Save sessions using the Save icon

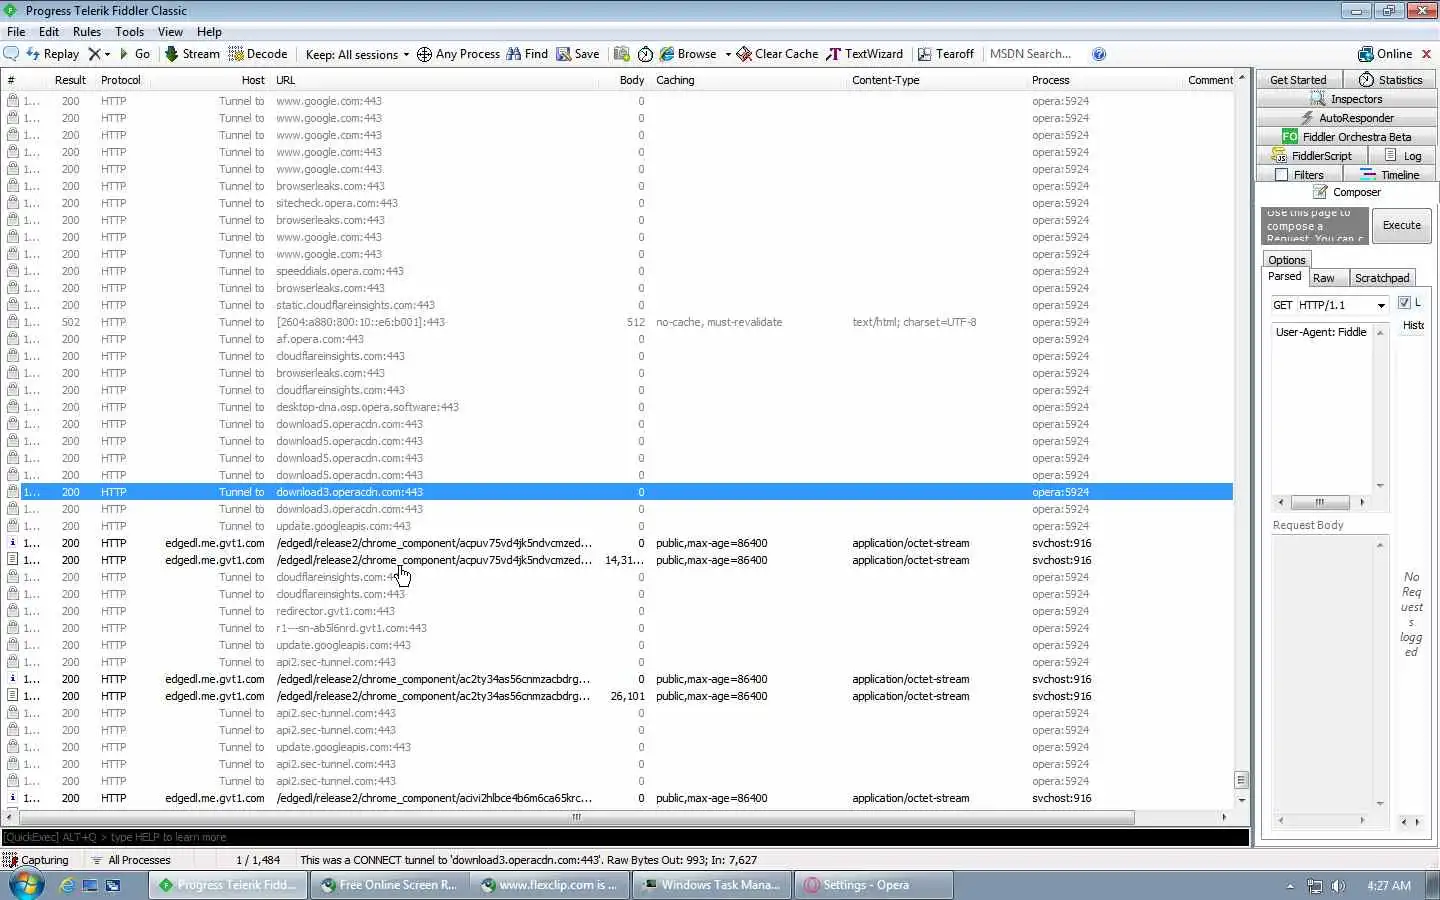(578, 54)
